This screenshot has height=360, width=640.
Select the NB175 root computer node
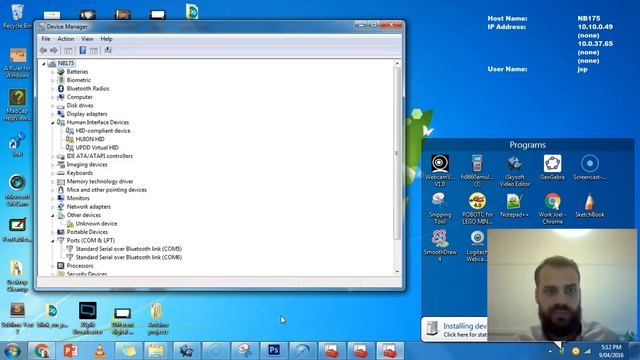click(x=66, y=63)
